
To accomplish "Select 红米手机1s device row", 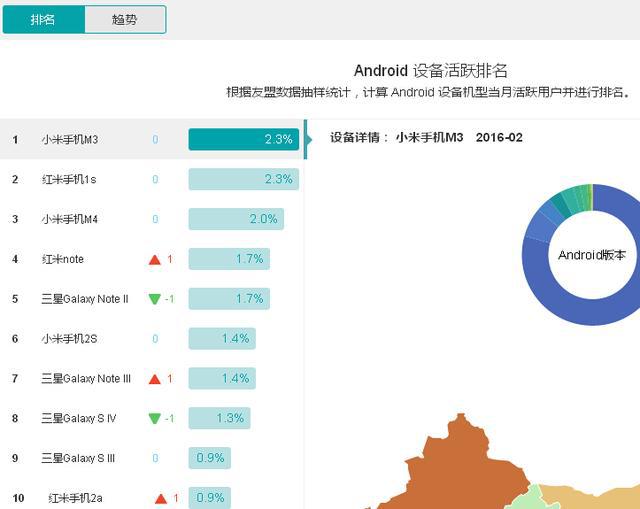I will tap(152, 179).
